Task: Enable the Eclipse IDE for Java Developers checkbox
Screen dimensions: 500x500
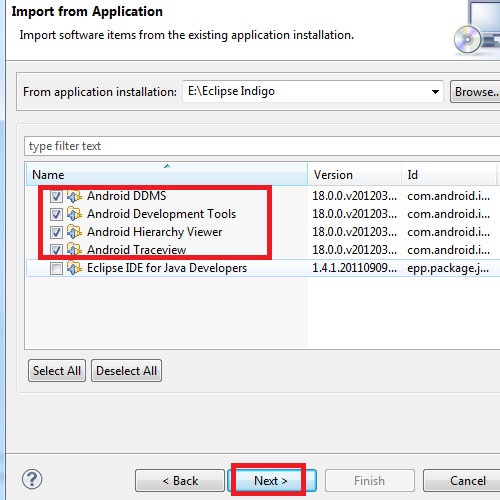Action: point(56,268)
